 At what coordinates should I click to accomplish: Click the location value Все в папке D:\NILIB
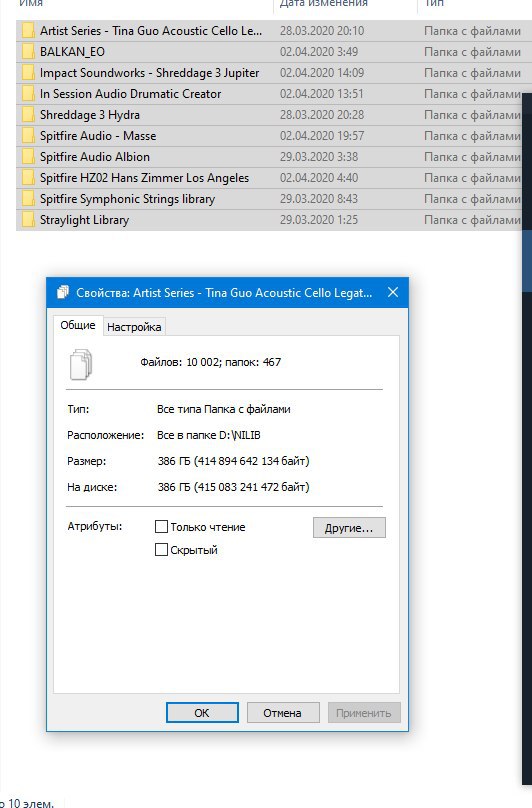click(209, 435)
